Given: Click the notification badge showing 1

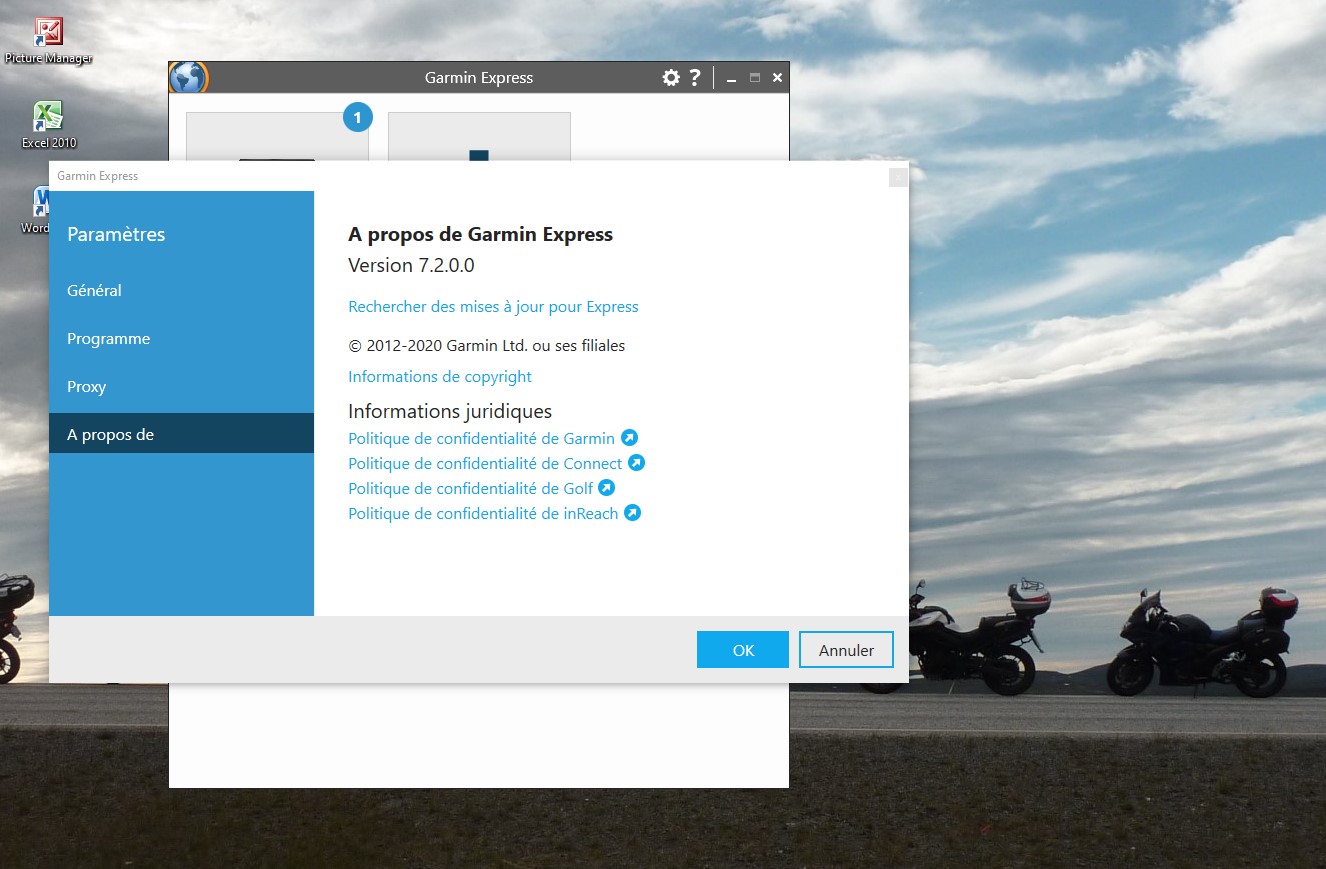Looking at the screenshot, I should point(357,118).
